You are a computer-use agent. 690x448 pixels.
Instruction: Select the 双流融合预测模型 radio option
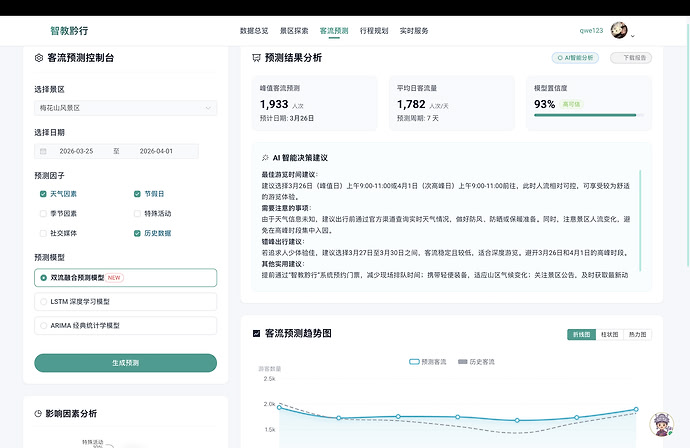(125, 278)
